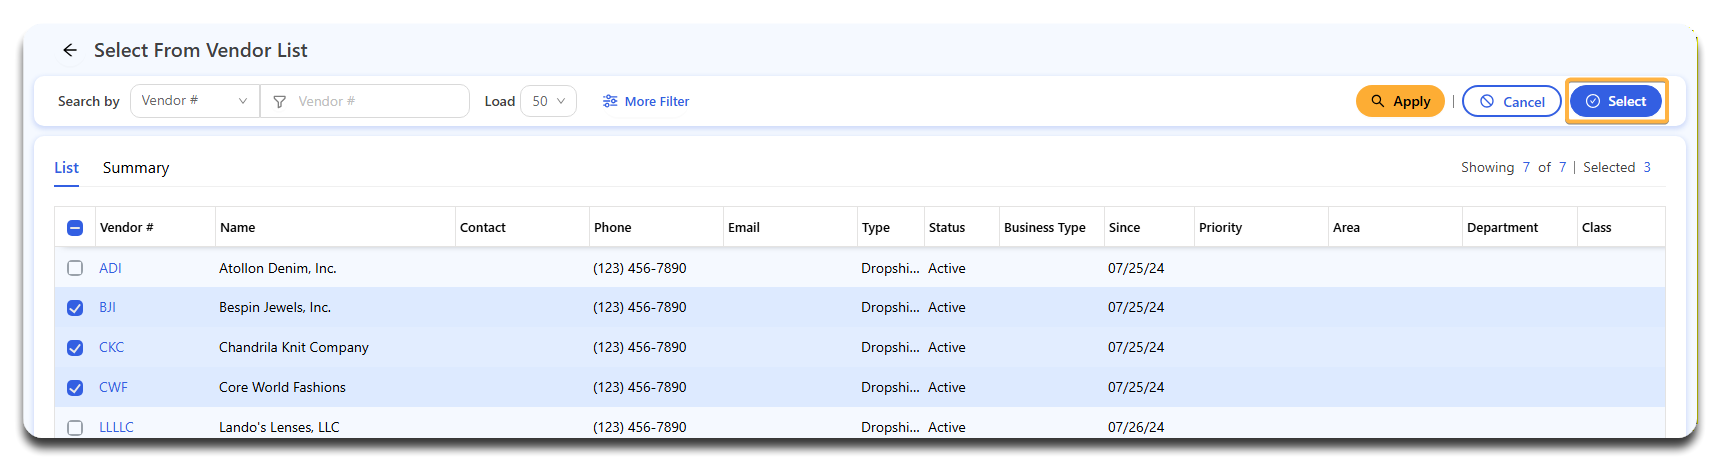Toggle the select-all header checkbox
The height and width of the screenshot is (461, 1720).
coord(75,228)
